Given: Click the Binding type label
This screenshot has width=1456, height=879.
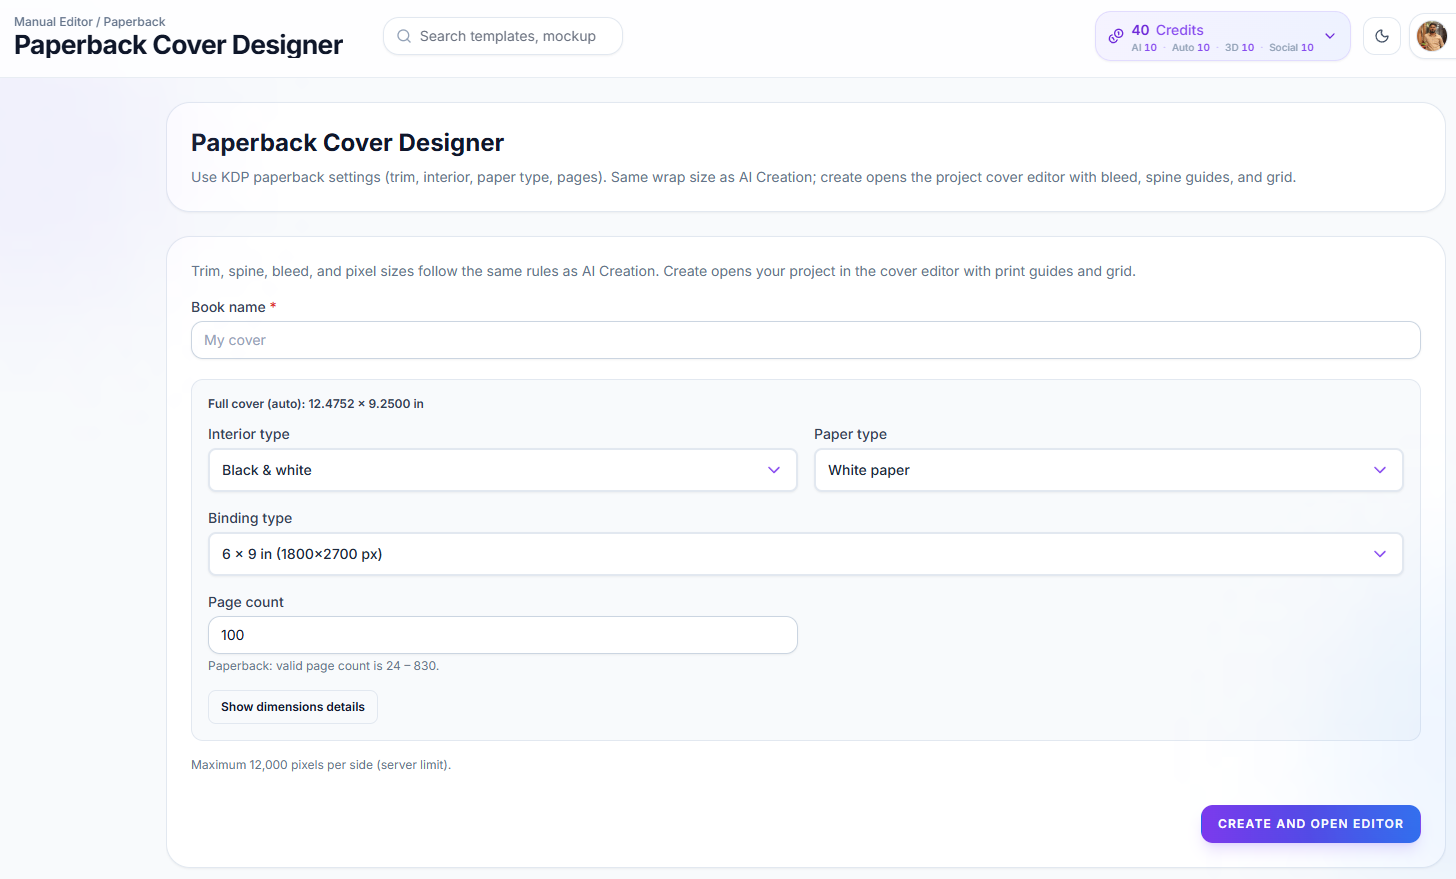Looking at the screenshot, I should click(250, 518).
